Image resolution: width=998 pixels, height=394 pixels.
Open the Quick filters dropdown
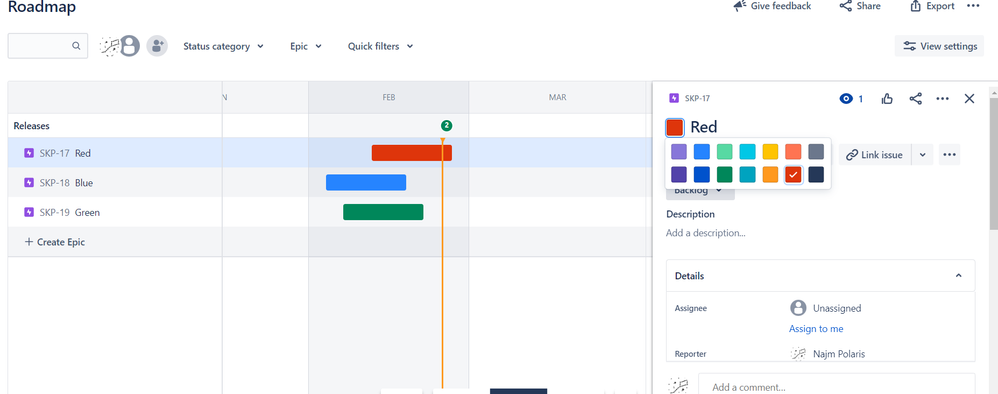click(x=380, y=46)
